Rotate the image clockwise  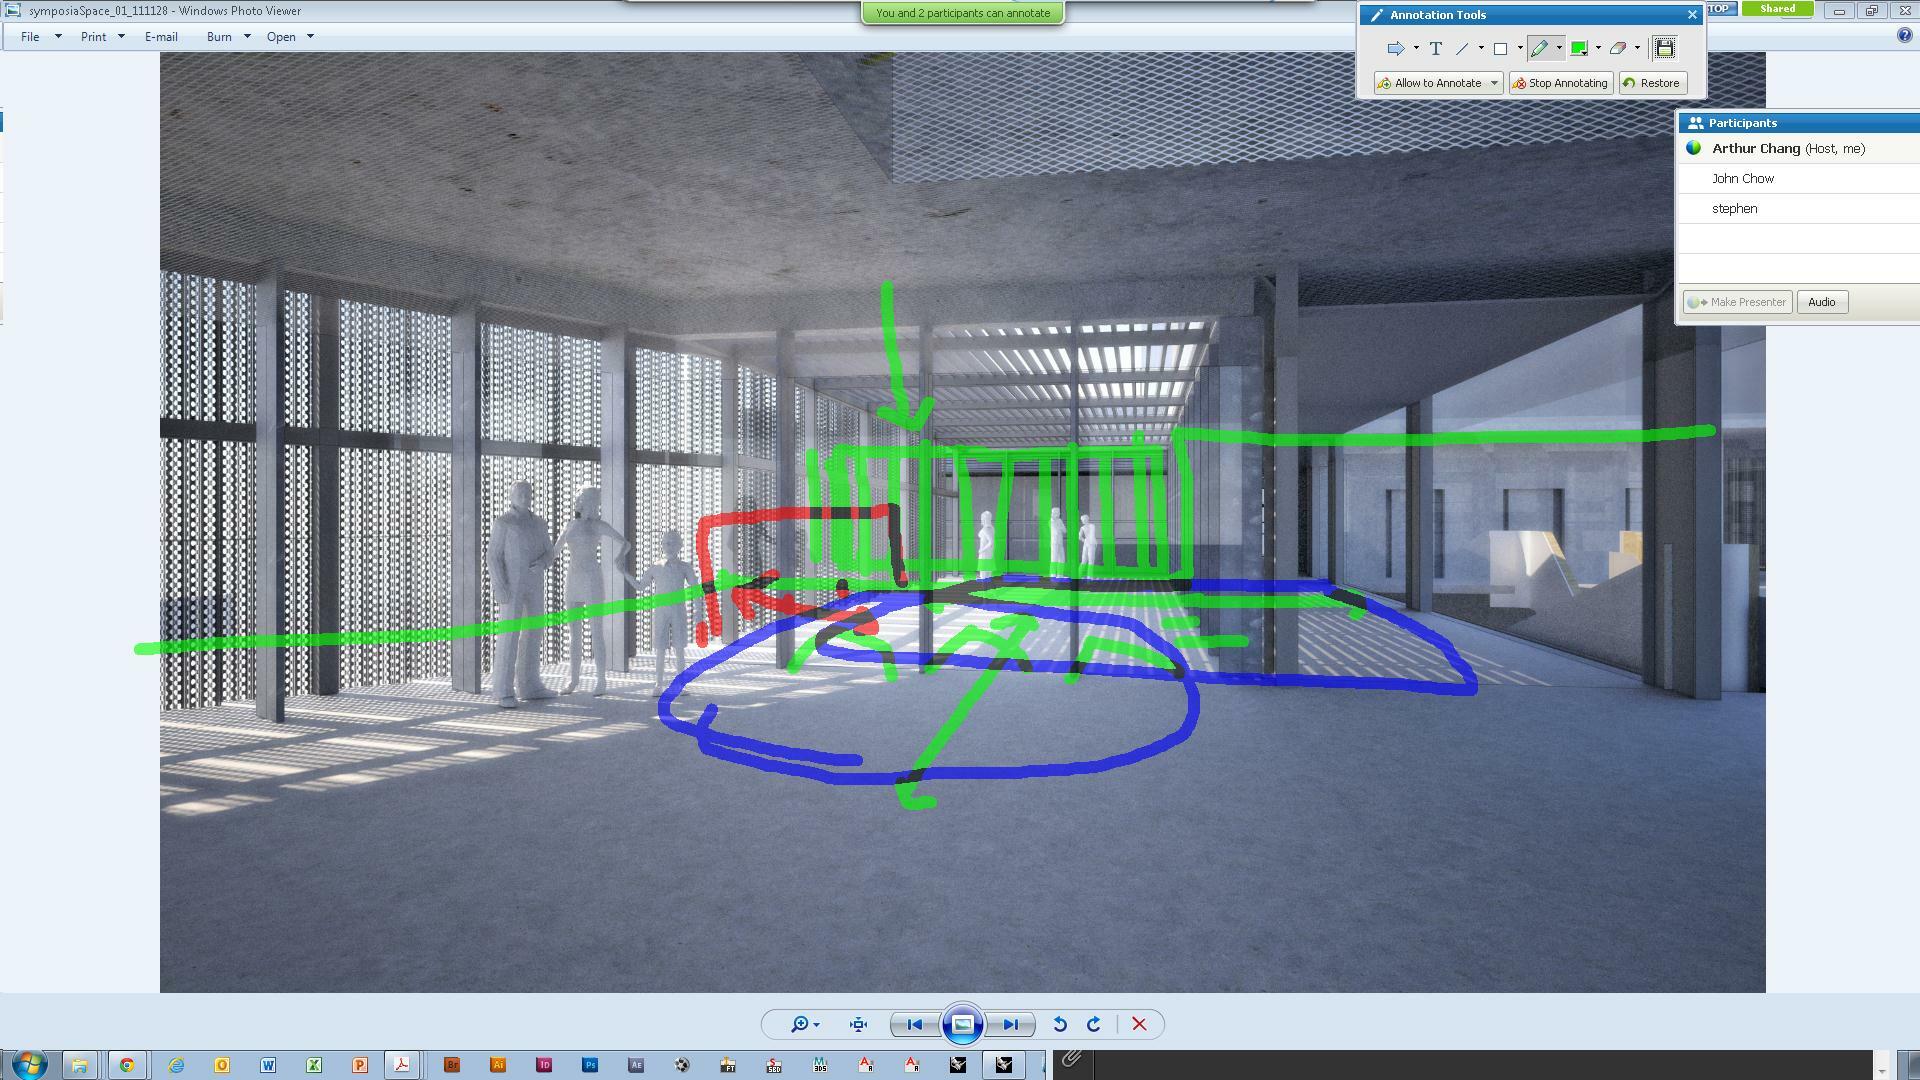tap(1093, 1024)
